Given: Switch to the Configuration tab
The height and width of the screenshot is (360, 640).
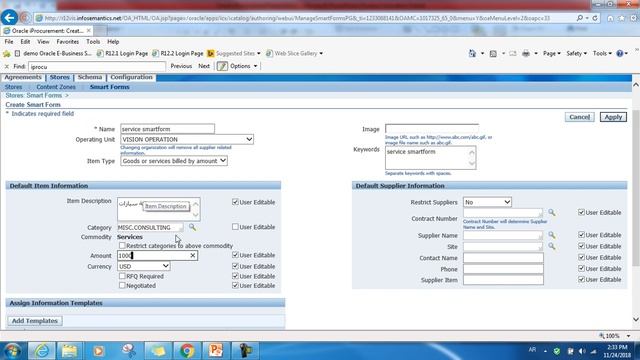Looking at the screenshot, I should tap(131, 77).
